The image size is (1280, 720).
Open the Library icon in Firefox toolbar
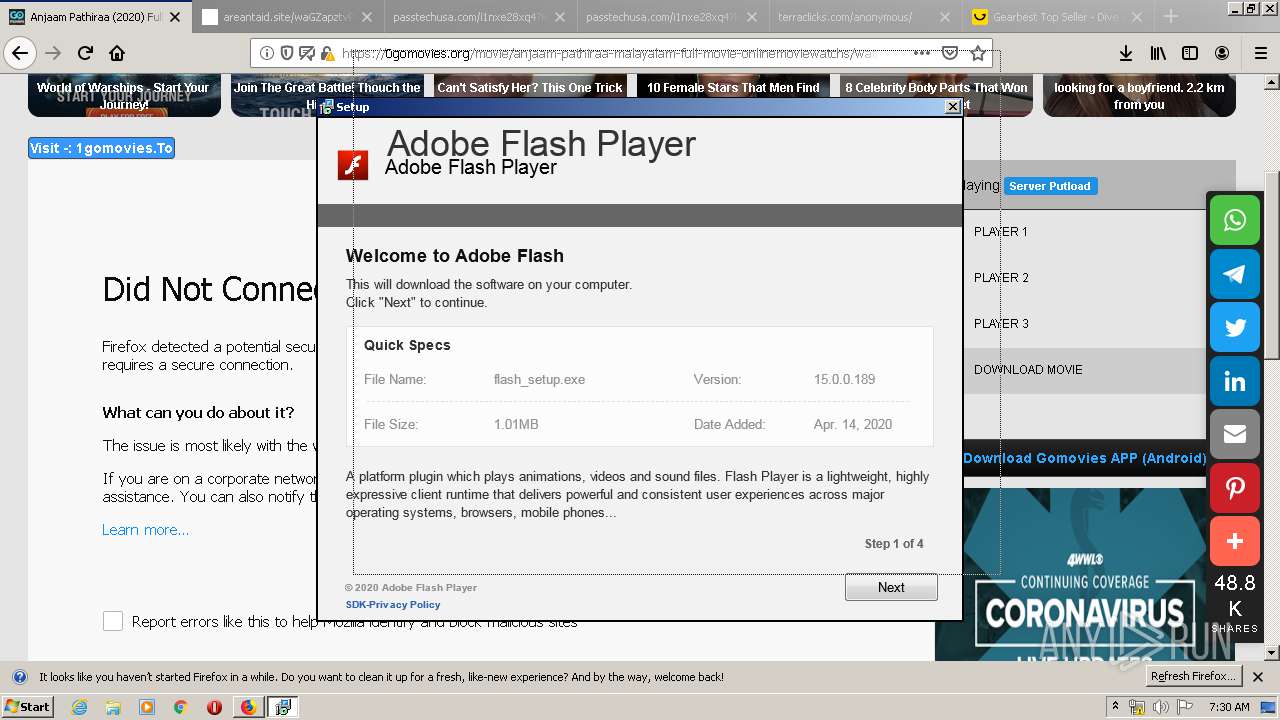pos(1158,53)
